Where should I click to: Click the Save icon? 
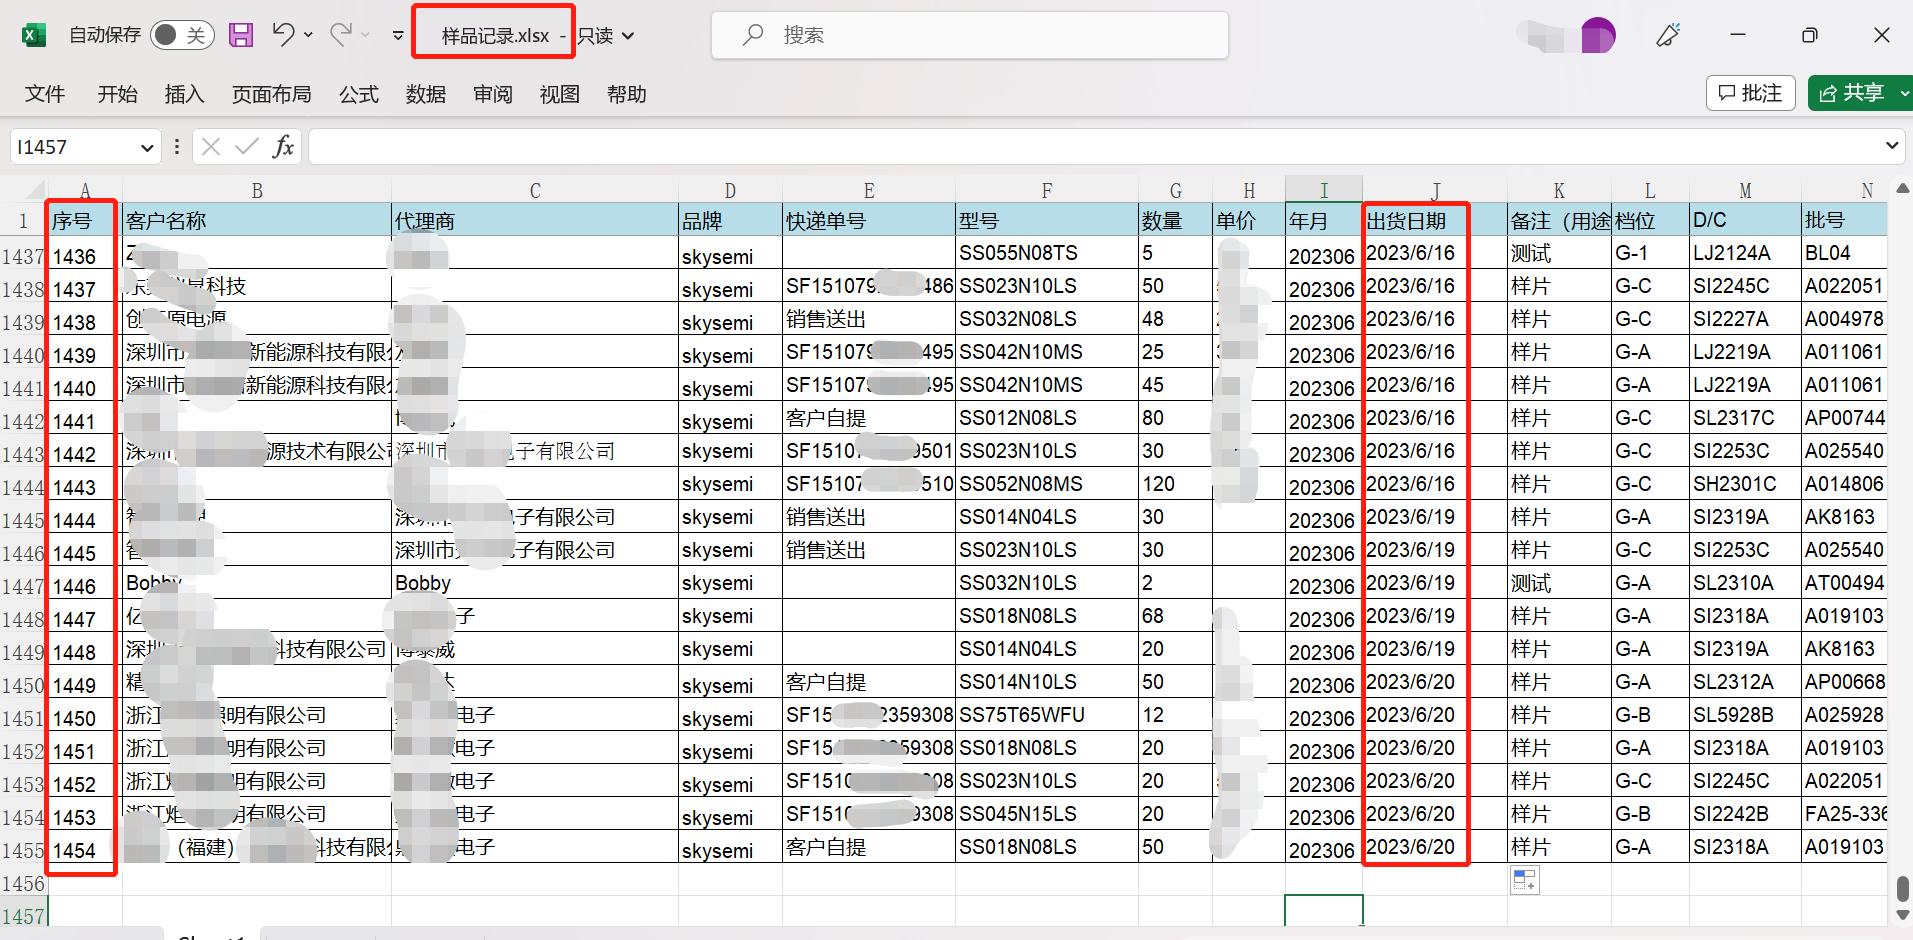(x=241, y=35)
